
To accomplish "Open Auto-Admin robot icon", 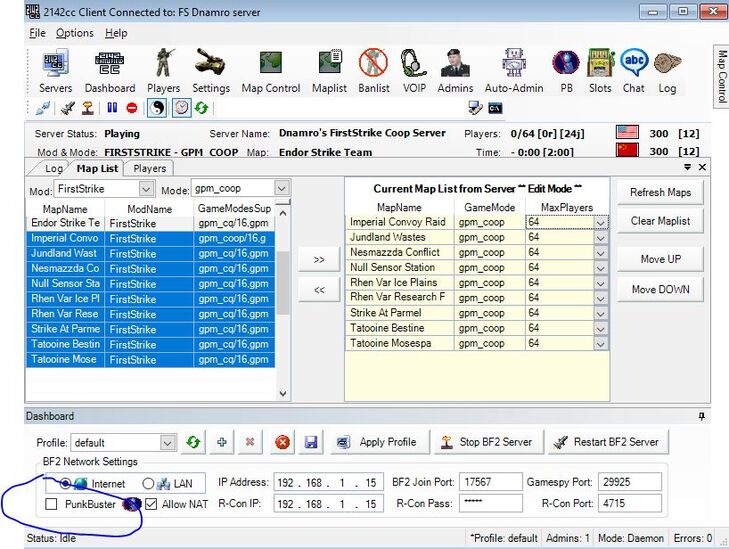I will 514,71.
